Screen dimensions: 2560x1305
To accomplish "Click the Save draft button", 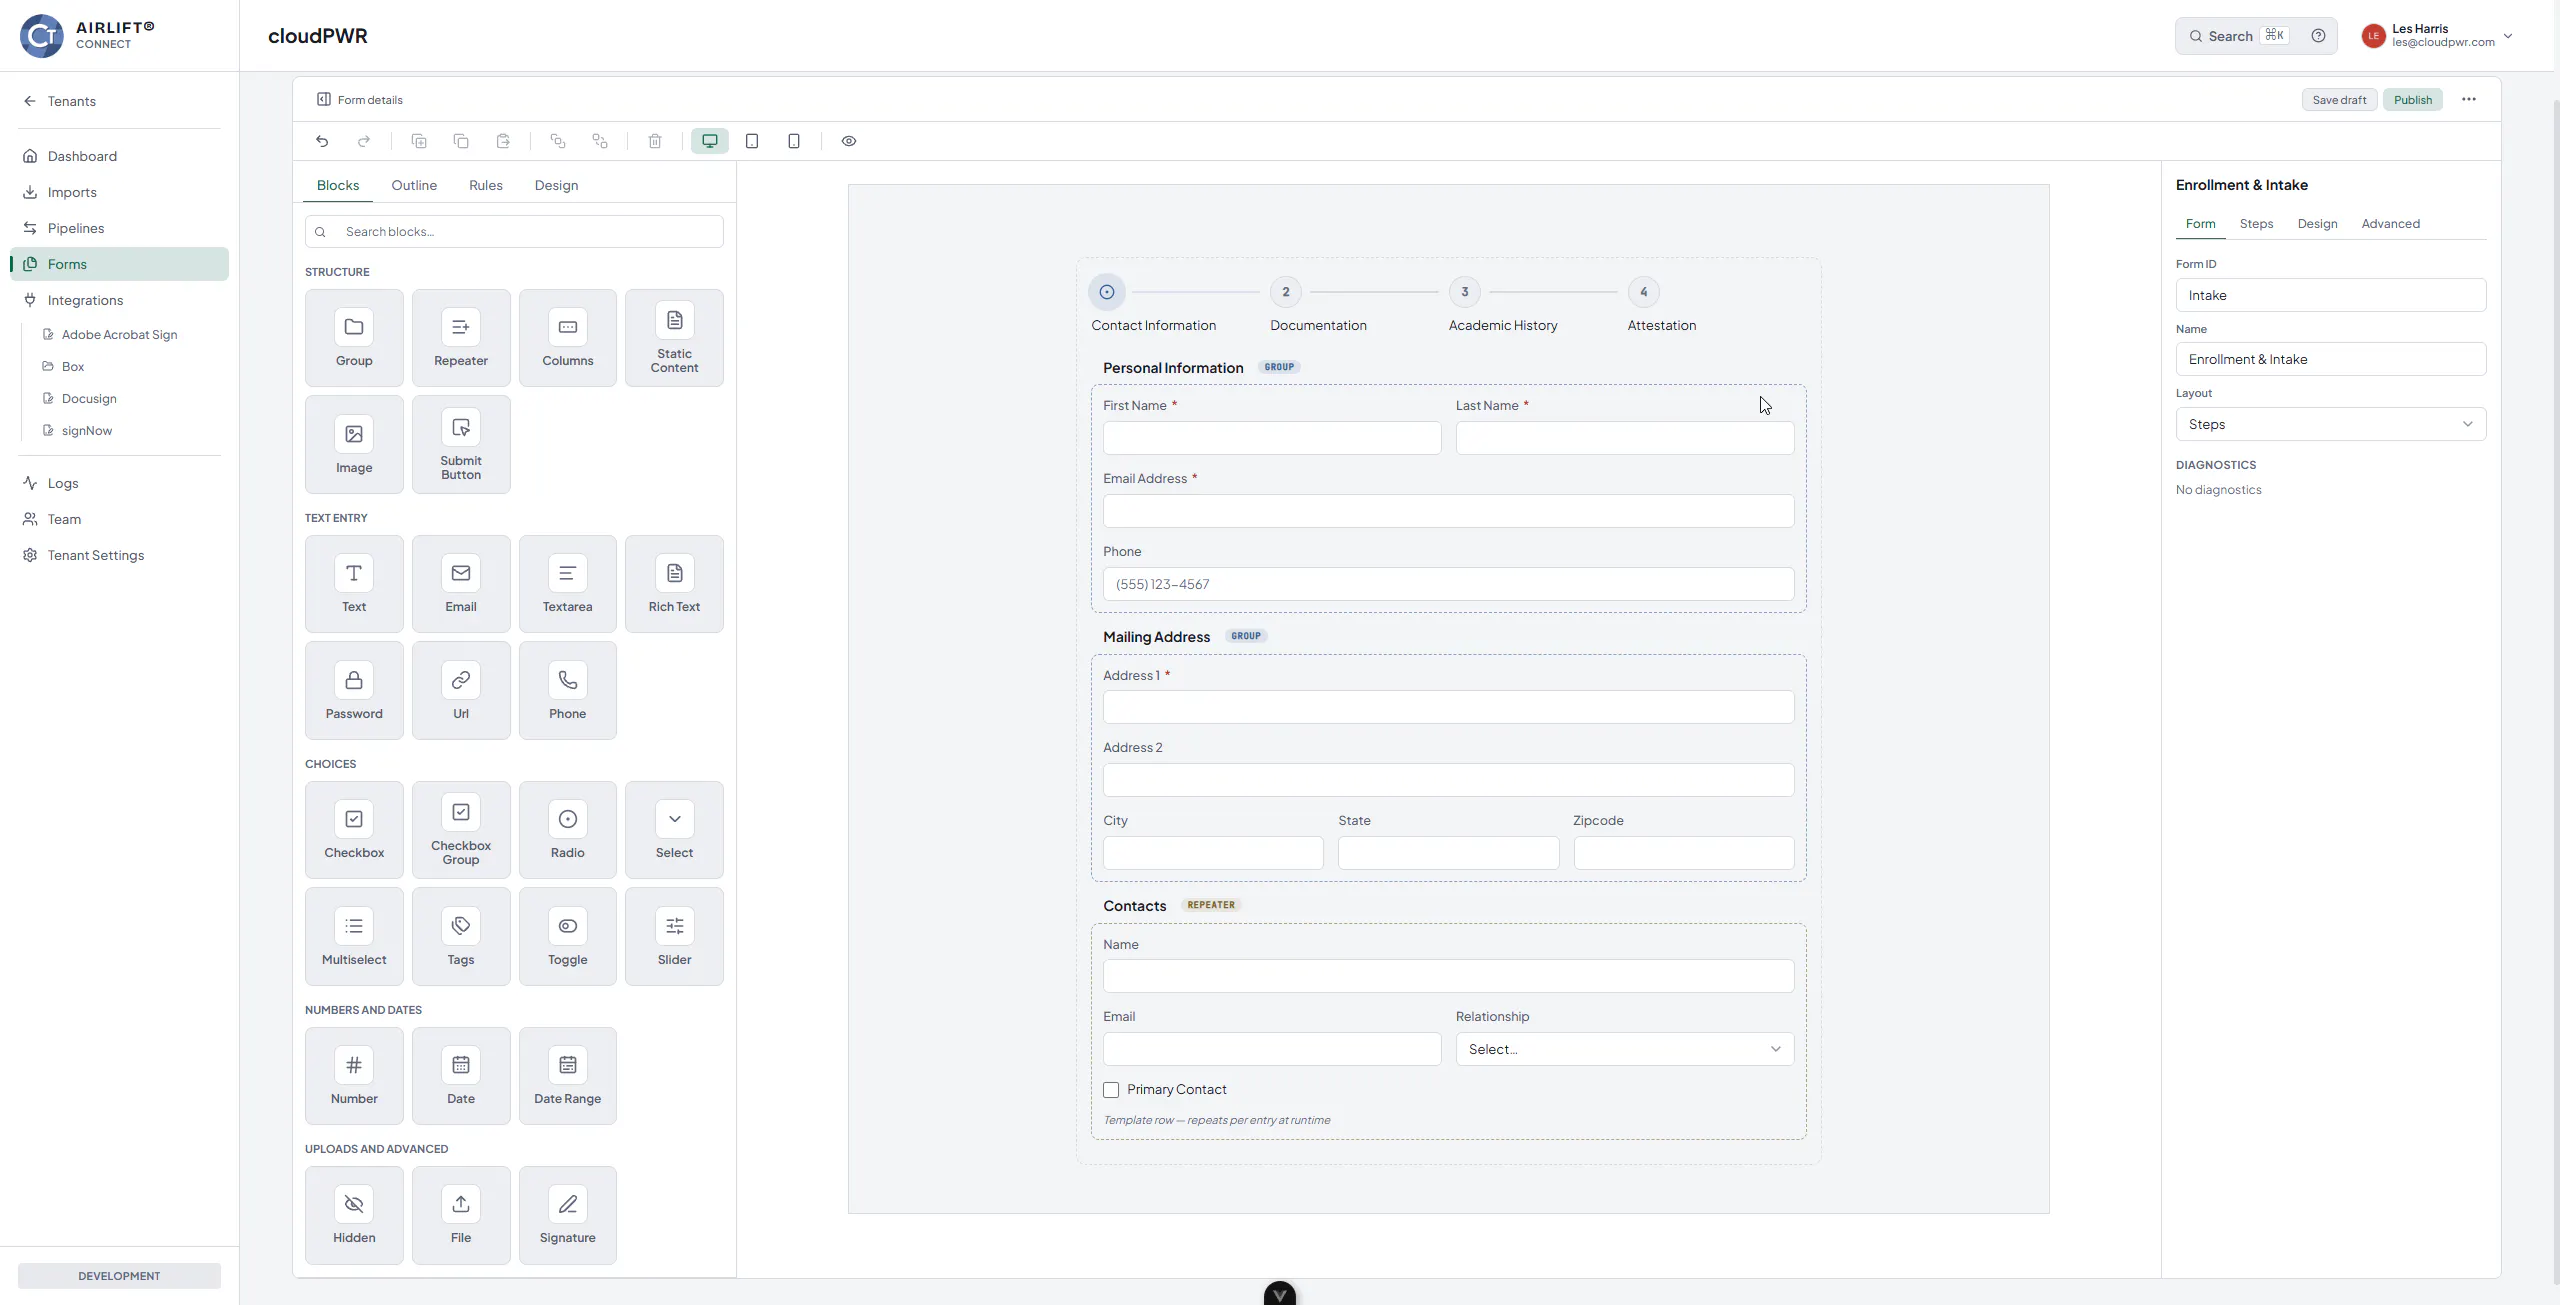I will pyautogui.click(x=2339, y=99).
